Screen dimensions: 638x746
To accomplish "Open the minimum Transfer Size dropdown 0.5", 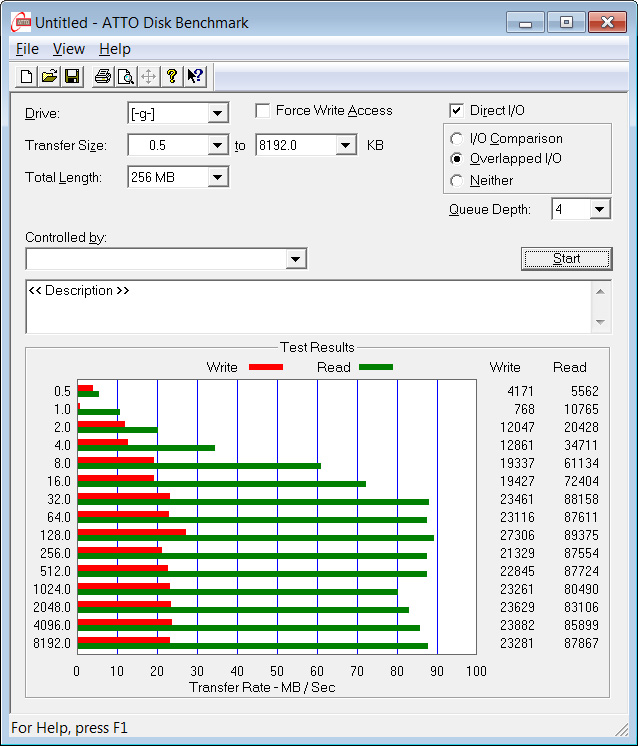I will click(178, 145).
